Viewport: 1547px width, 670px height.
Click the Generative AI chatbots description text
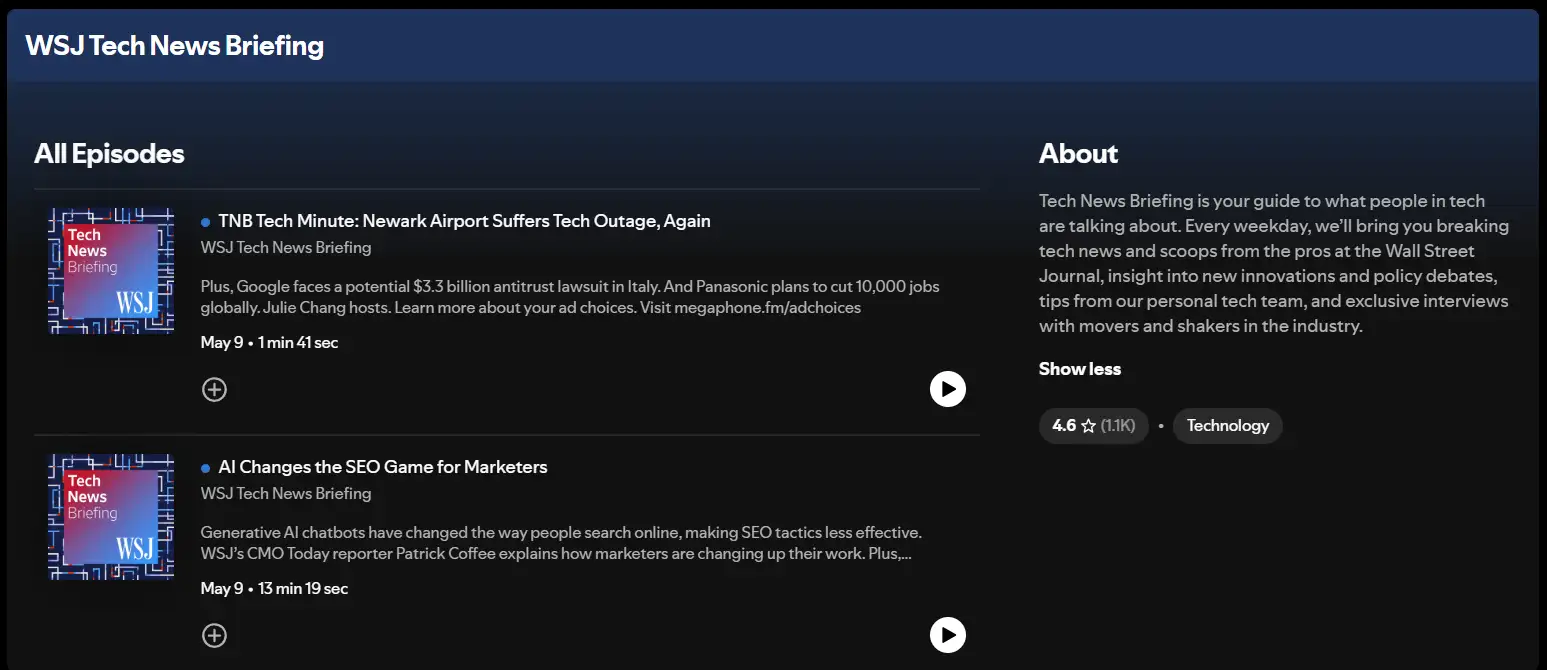click(561, 543)
